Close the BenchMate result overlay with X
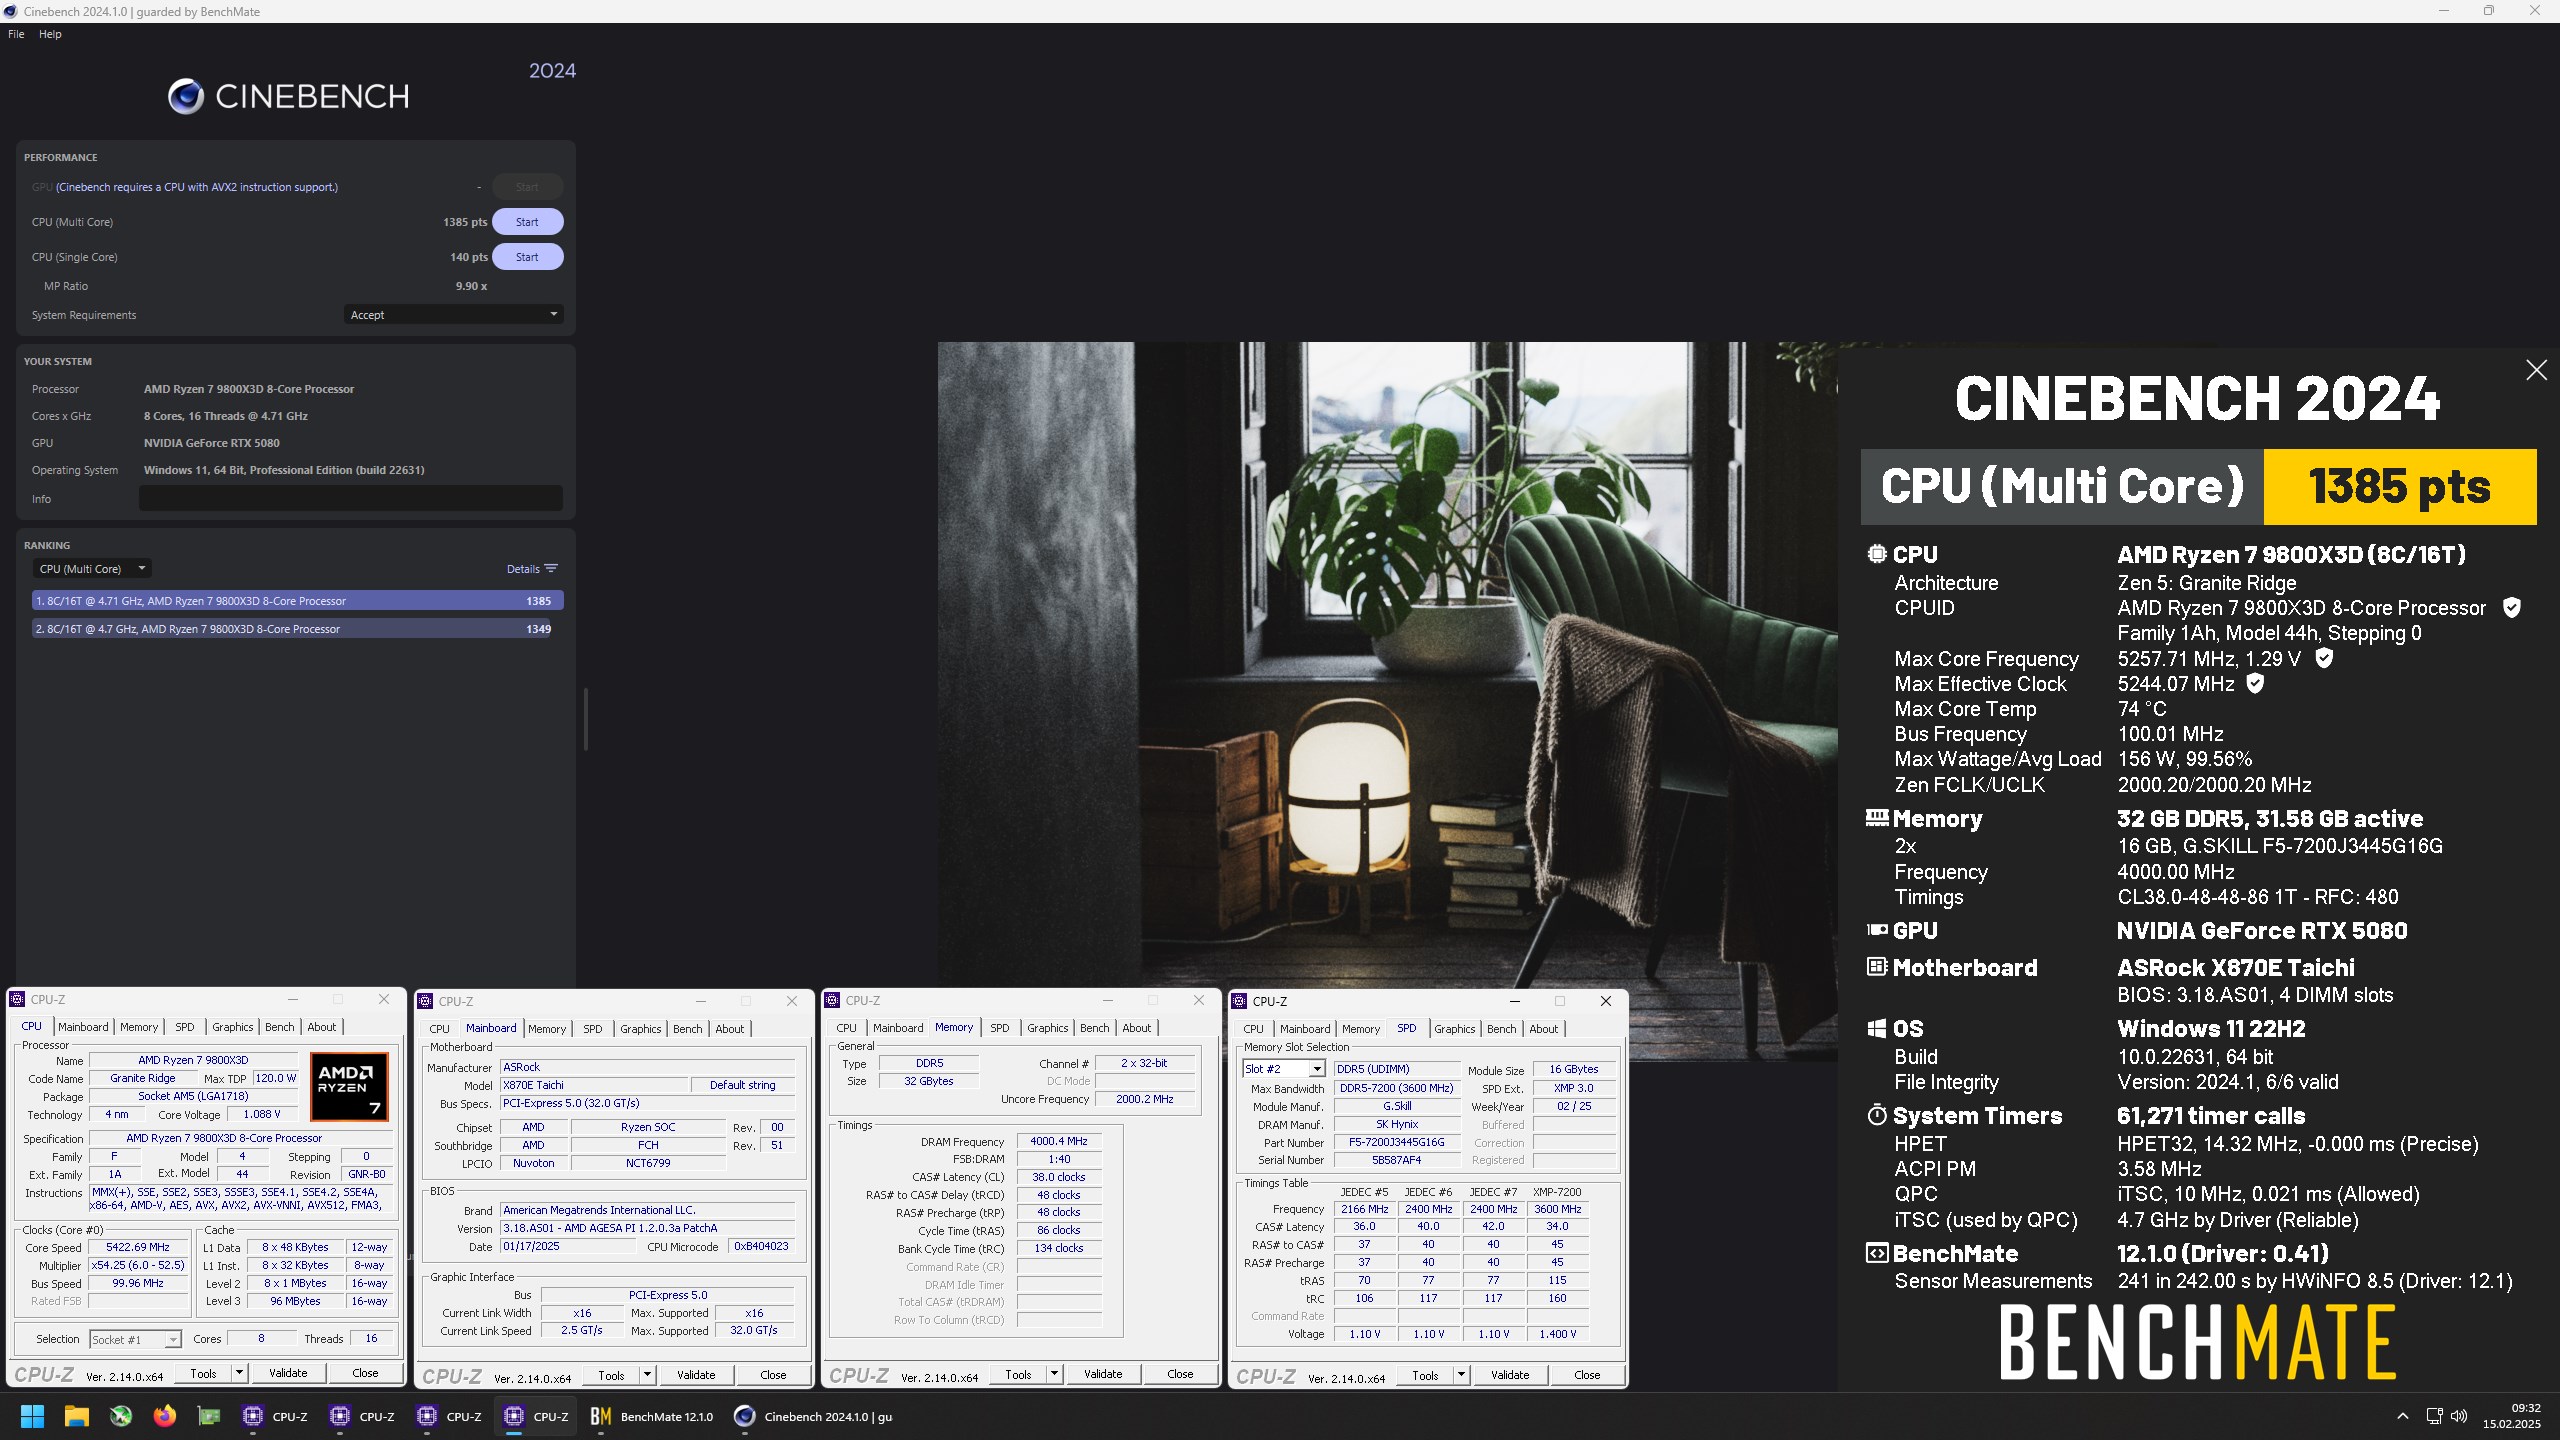Image resolution: width=2560 pixels, height=1440 pixels. [2536, 370]
